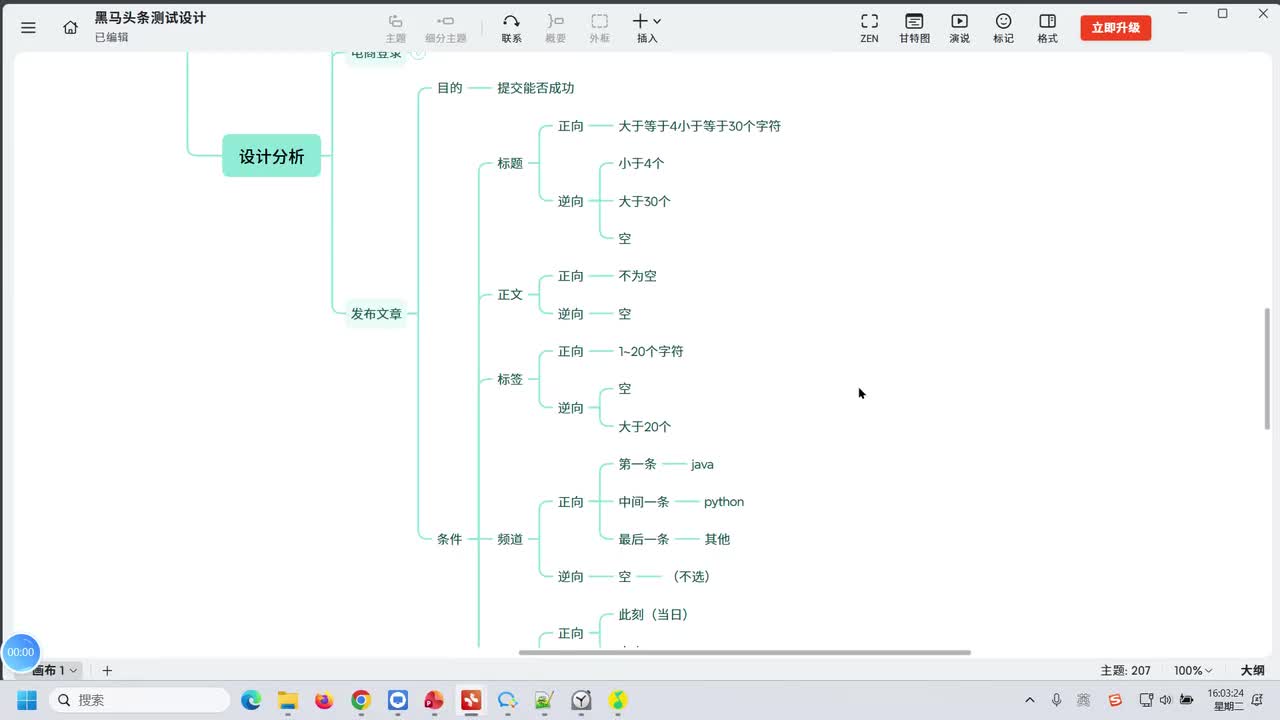This screenshot has width=1280, height=720.
Task: Open the Insert (插入) dropdown
Action: pyautogui.click(x=647, y=28)
